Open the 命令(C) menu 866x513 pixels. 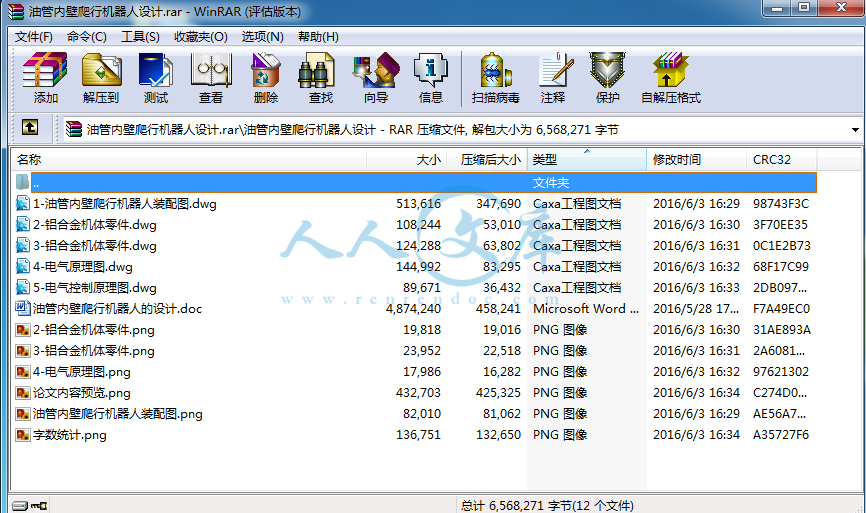point(87,37)
